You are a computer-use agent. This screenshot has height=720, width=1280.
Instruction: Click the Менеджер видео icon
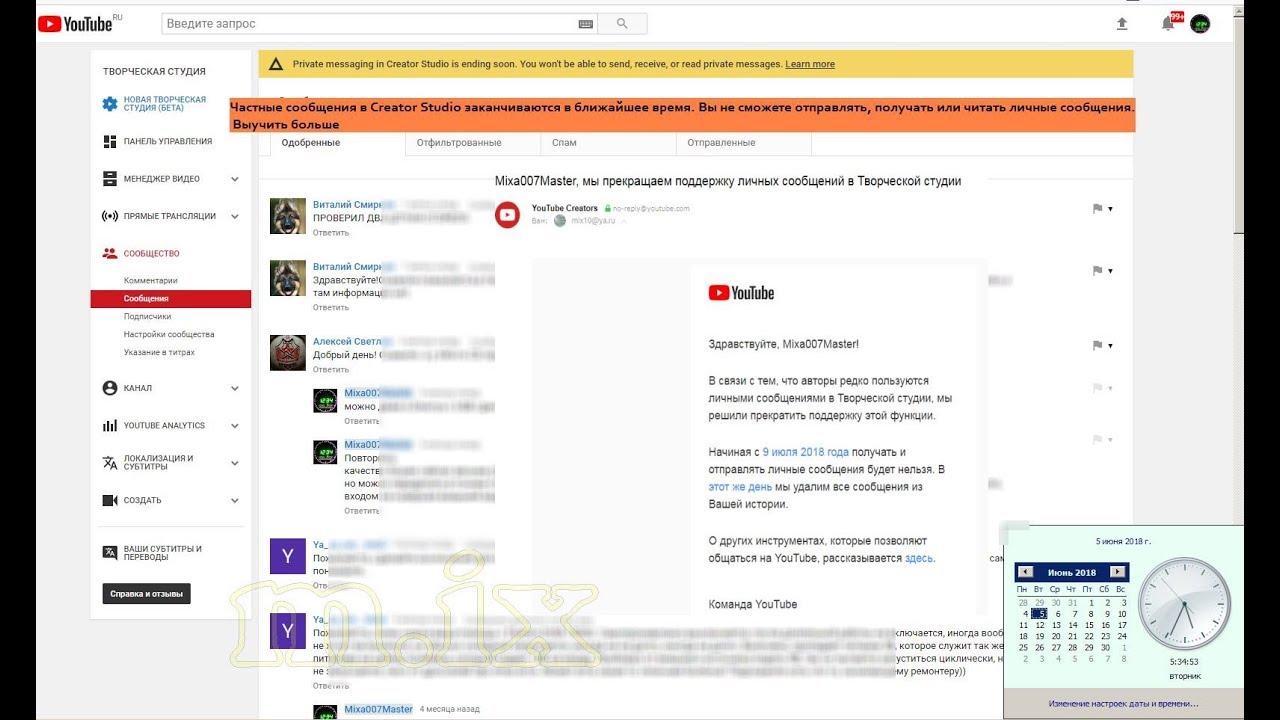[110, 179]
